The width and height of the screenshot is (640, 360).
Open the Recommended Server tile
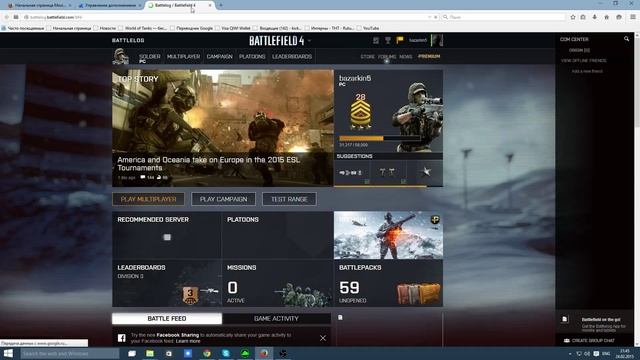pyautogui.click(x=167, y=235)
